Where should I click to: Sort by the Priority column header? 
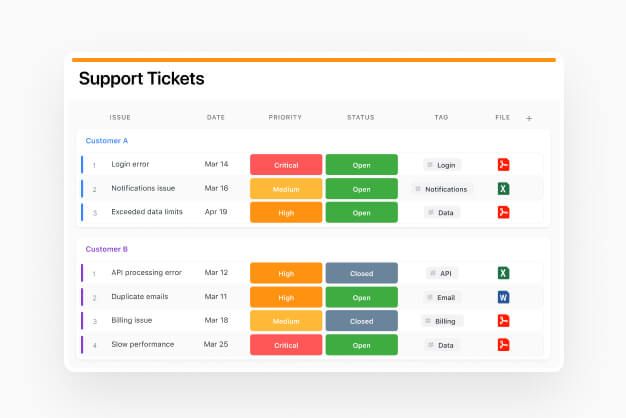coord(285,118)
